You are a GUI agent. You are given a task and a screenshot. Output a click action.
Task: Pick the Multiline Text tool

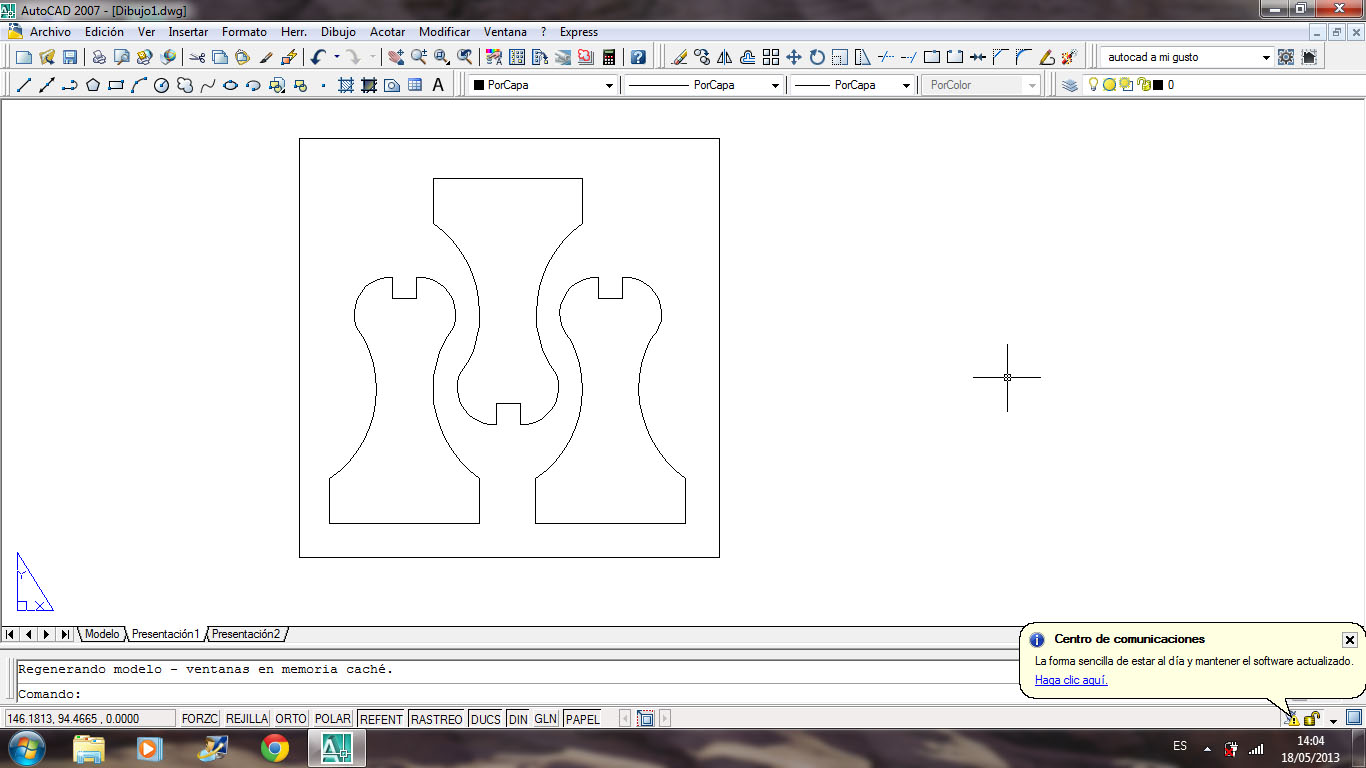438,85
